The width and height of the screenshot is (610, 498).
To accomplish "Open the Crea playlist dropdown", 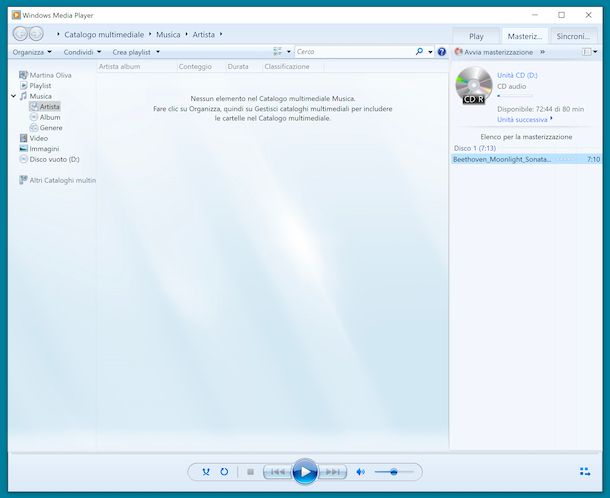I will pos(136,52).
